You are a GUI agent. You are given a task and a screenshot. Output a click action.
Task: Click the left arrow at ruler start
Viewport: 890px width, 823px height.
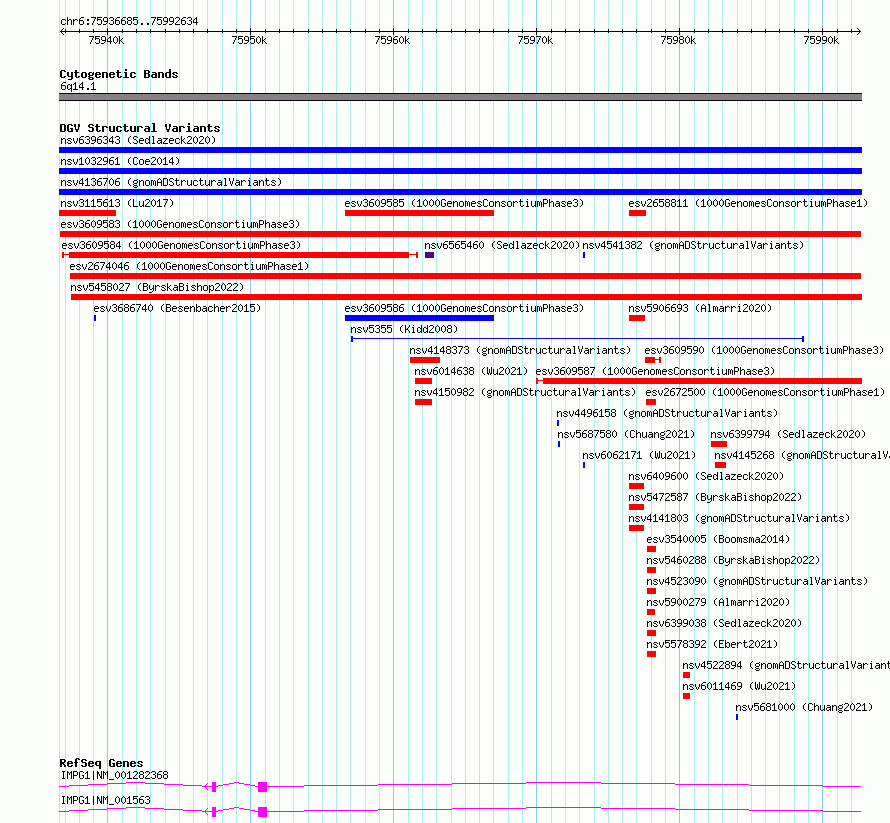click(62, 32)
